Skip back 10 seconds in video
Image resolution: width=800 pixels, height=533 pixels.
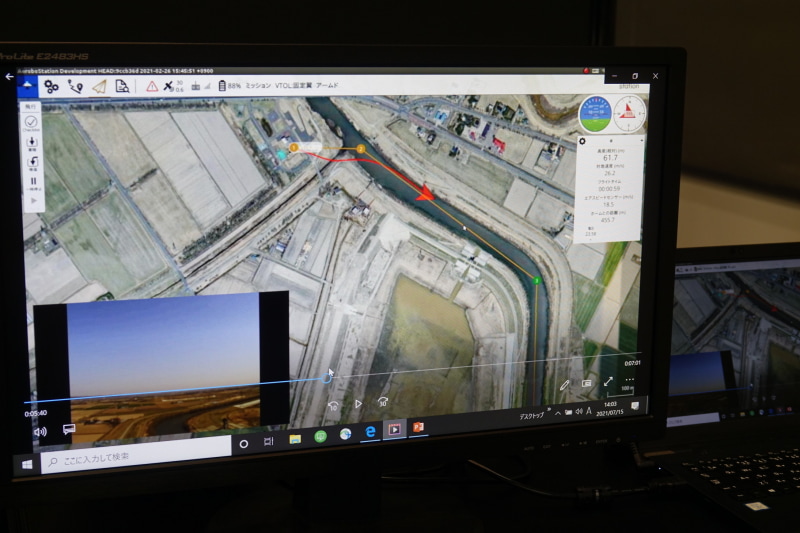point(333,406)
